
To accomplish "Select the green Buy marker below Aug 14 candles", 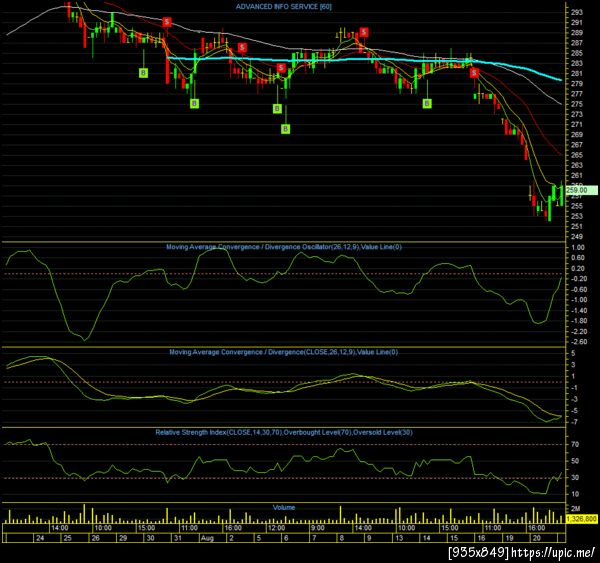I will (x=427, y=103).
